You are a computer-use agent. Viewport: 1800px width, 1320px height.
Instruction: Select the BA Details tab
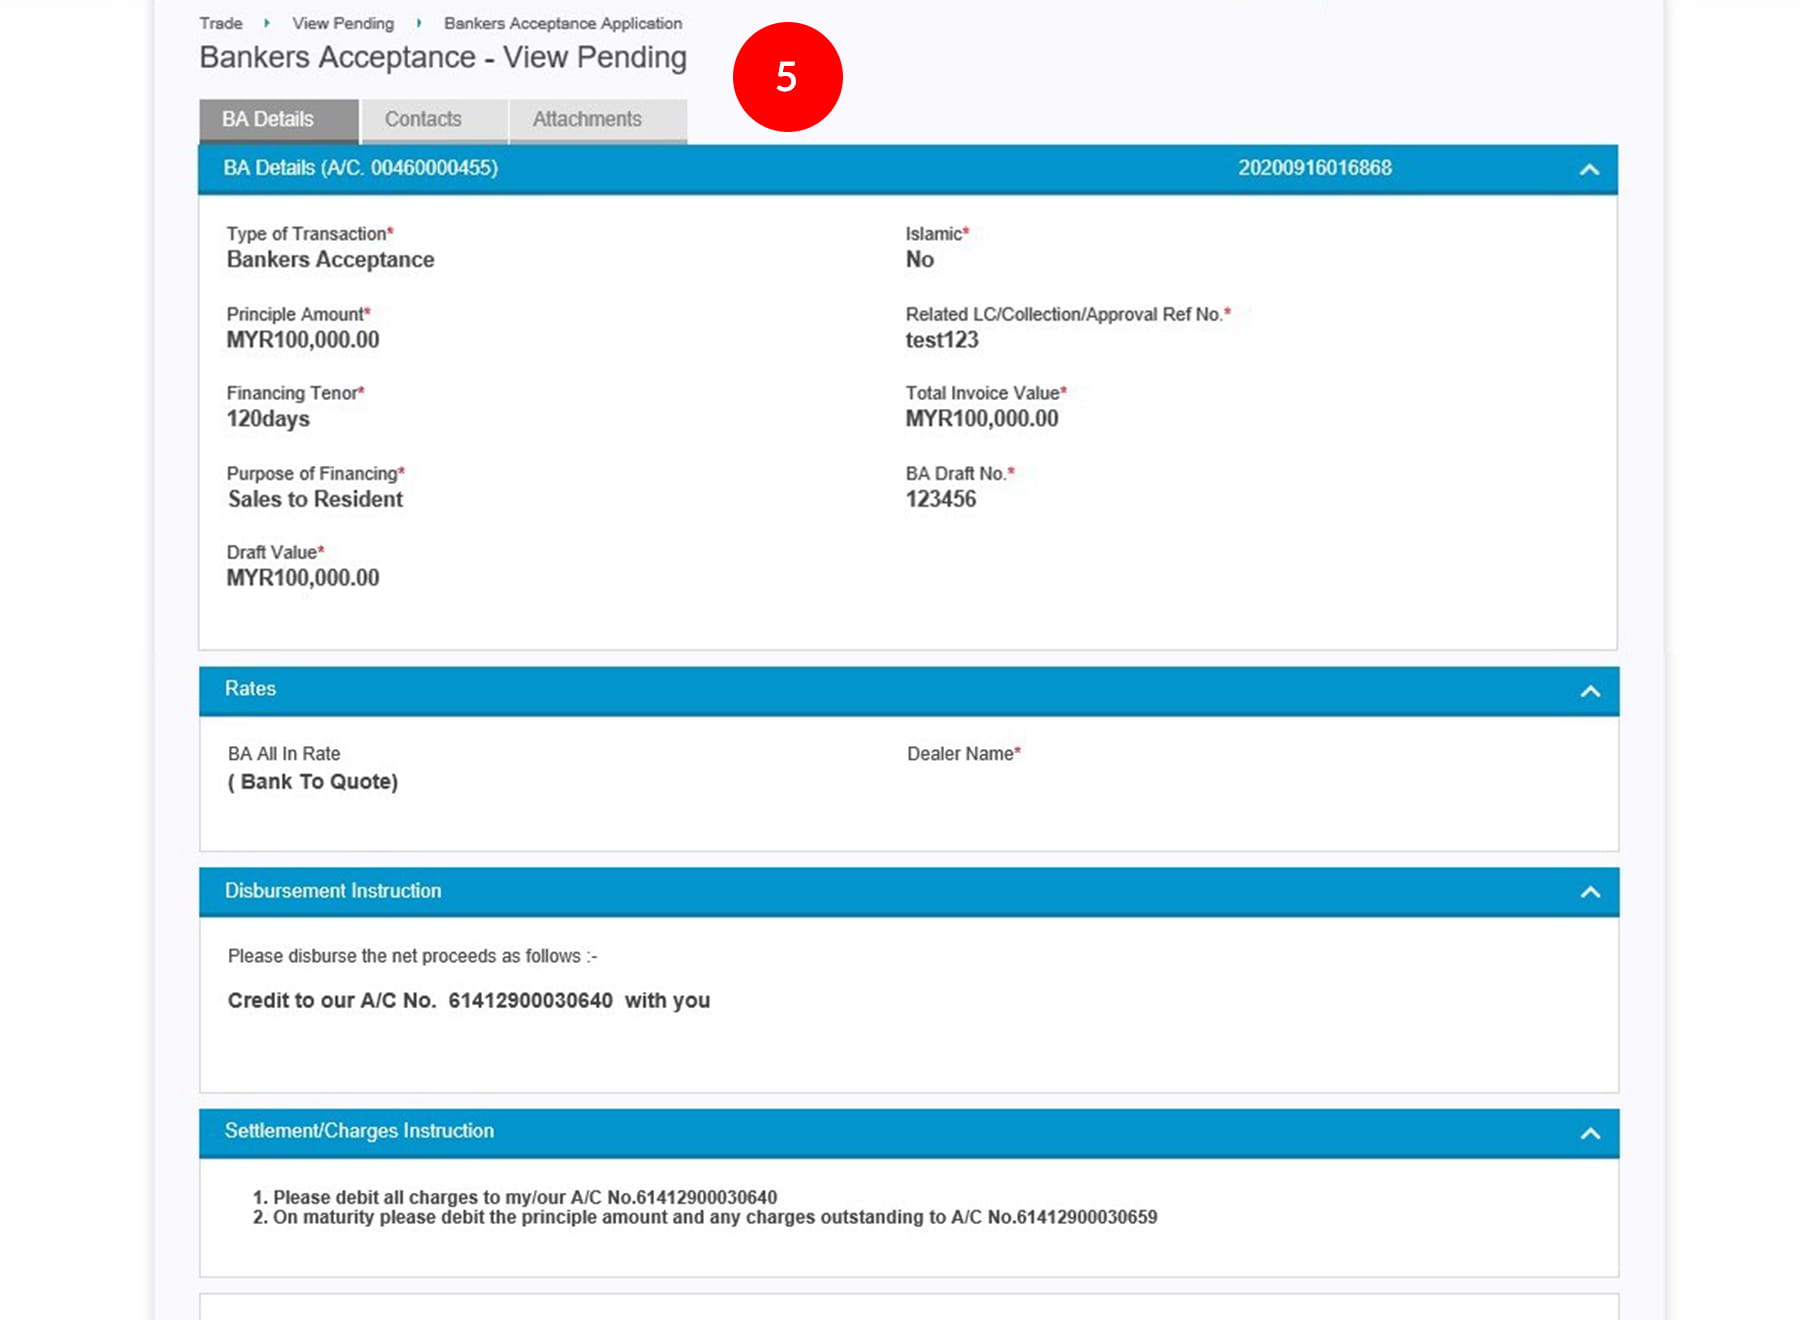(268, 120)
